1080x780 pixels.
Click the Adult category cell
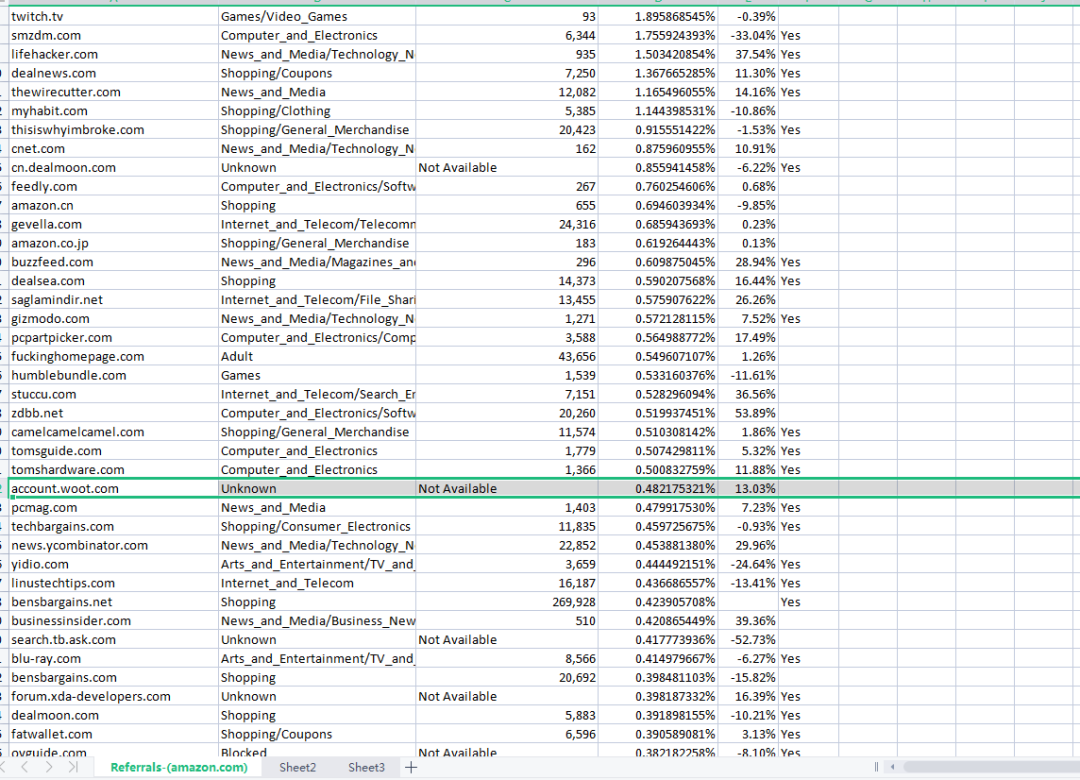(x=317, y=356)
